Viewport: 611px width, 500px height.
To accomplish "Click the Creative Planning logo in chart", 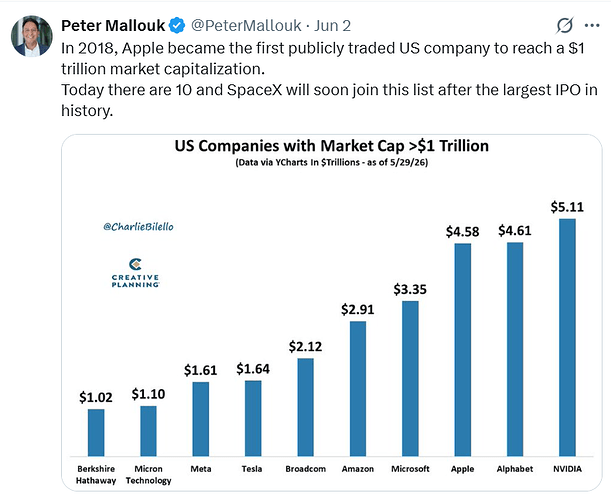I will pyautogui.click(x=135, y=273).
